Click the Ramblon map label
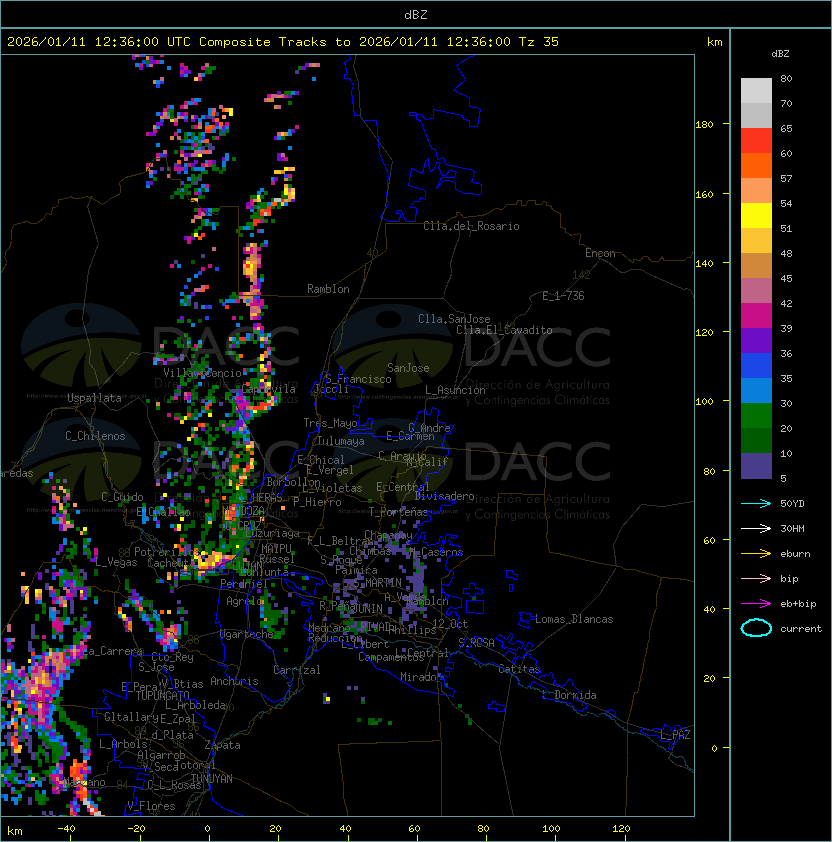 point(328,289)
